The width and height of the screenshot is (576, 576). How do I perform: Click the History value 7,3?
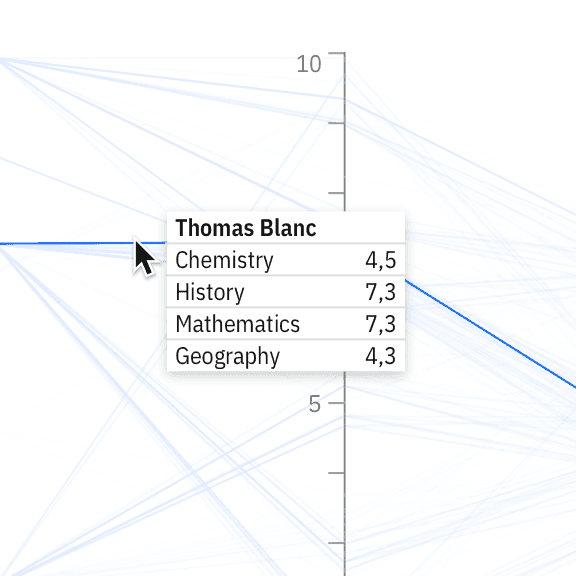click(x=381, y=292)
